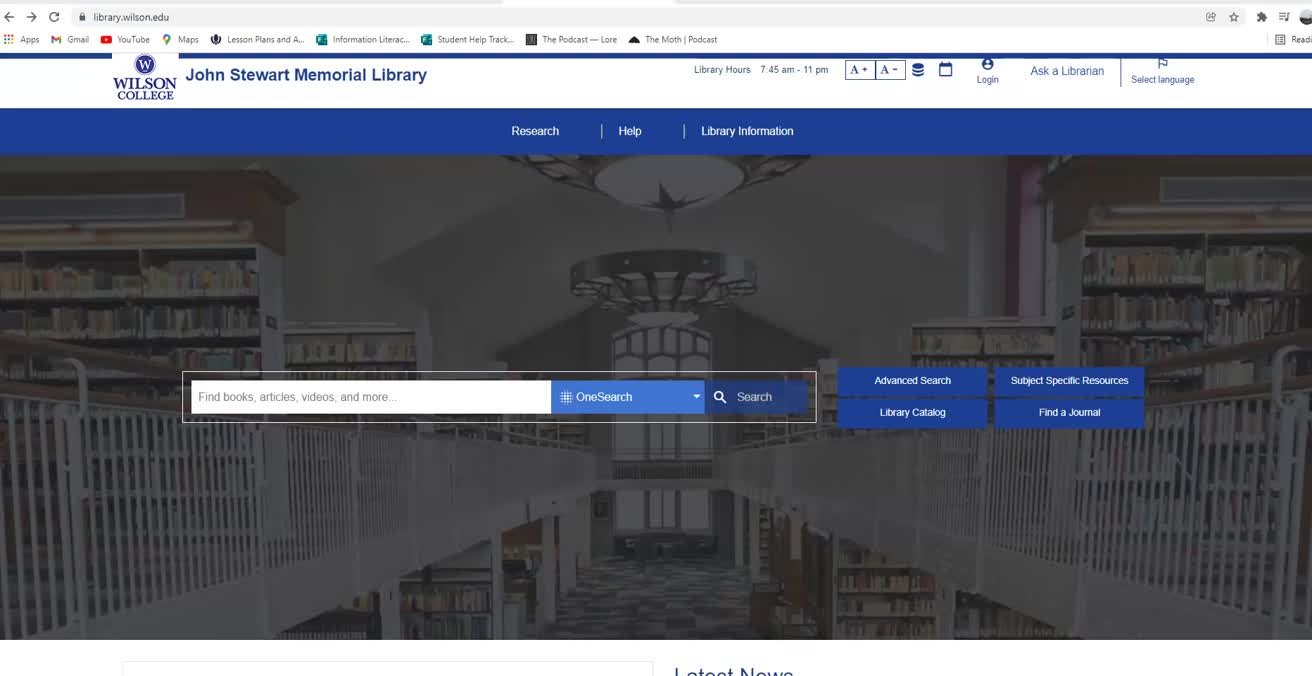Click the Login person icon
Image resolution: width=1312 pixels, height=676 pixels.
pyautogui.click(x=987, y=64)
